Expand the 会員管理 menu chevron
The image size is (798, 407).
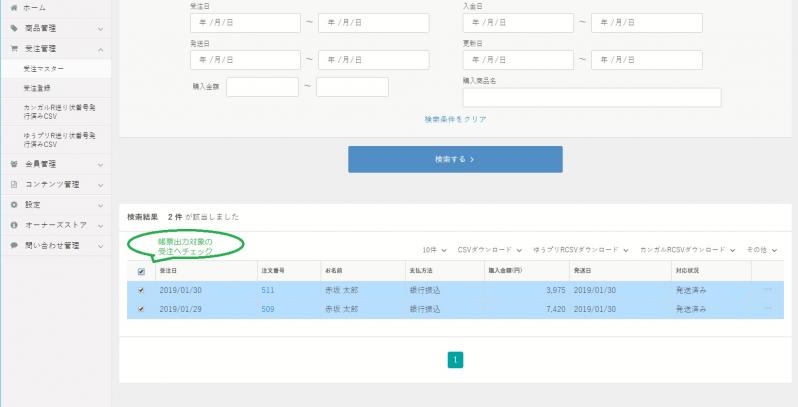(101, 165)
